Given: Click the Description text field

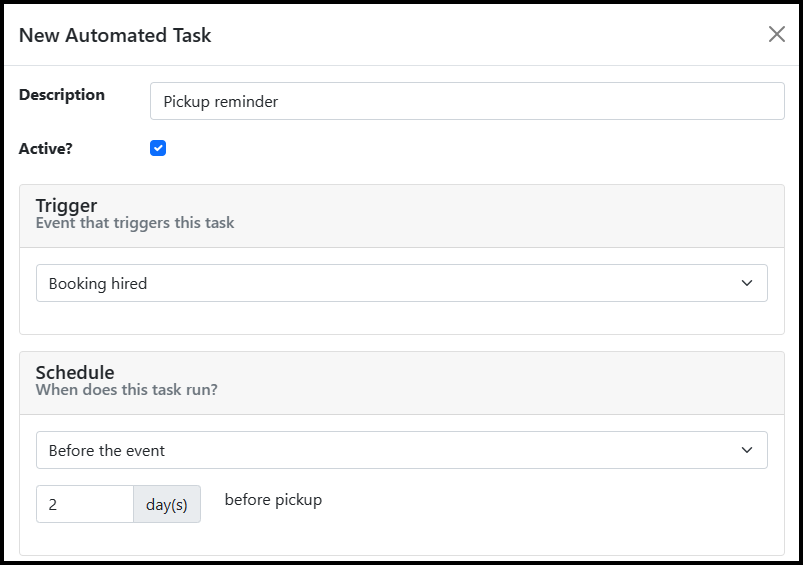Looking at the screenshot, I should pos(467,101).
